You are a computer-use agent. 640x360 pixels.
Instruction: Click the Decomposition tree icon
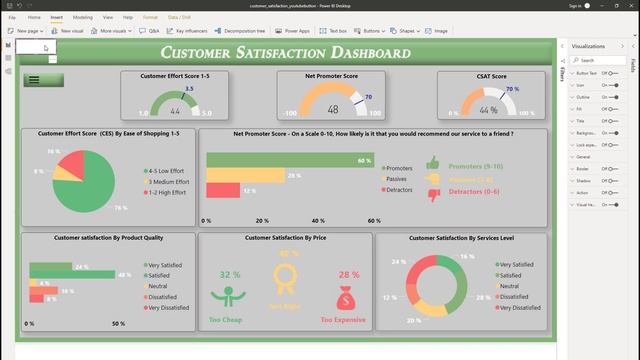point(218,31)
